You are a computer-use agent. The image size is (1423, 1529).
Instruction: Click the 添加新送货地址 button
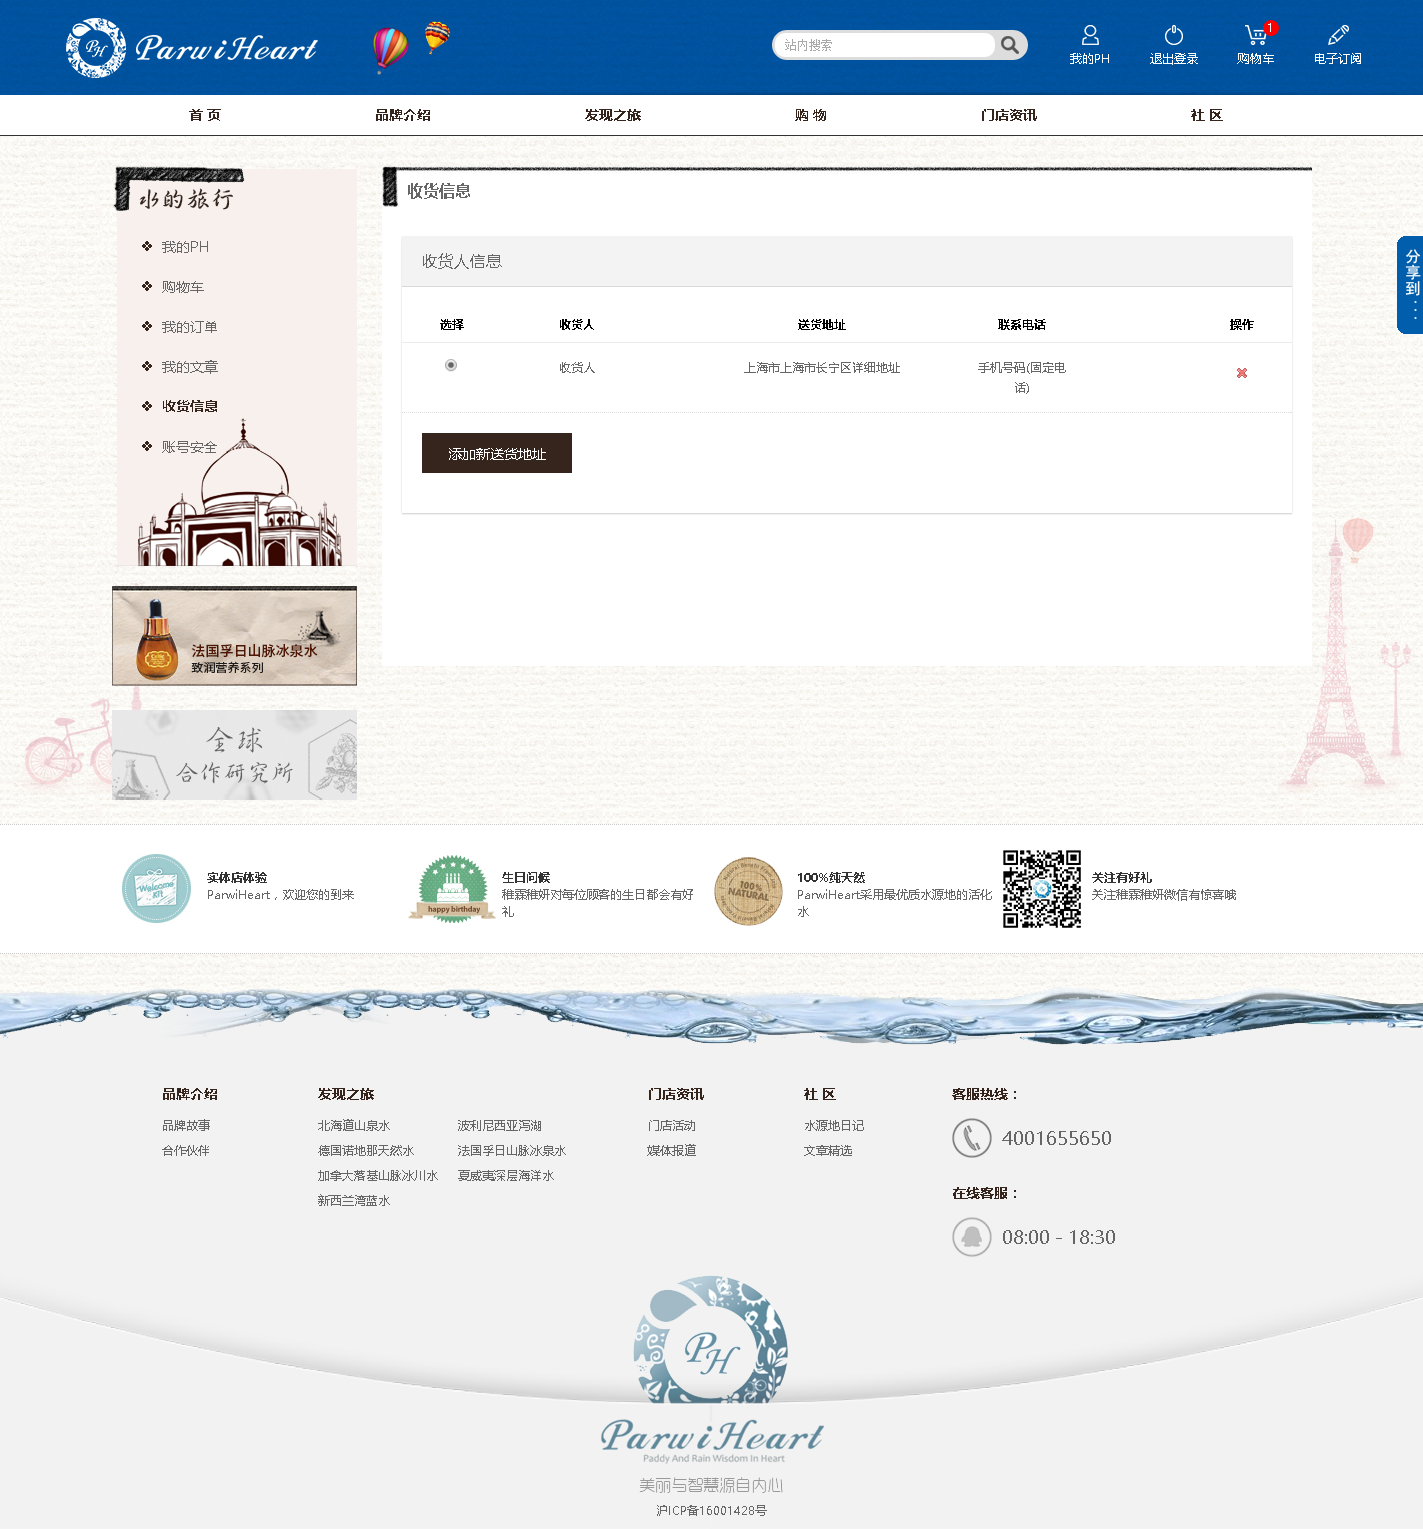(x=497, y=453)
